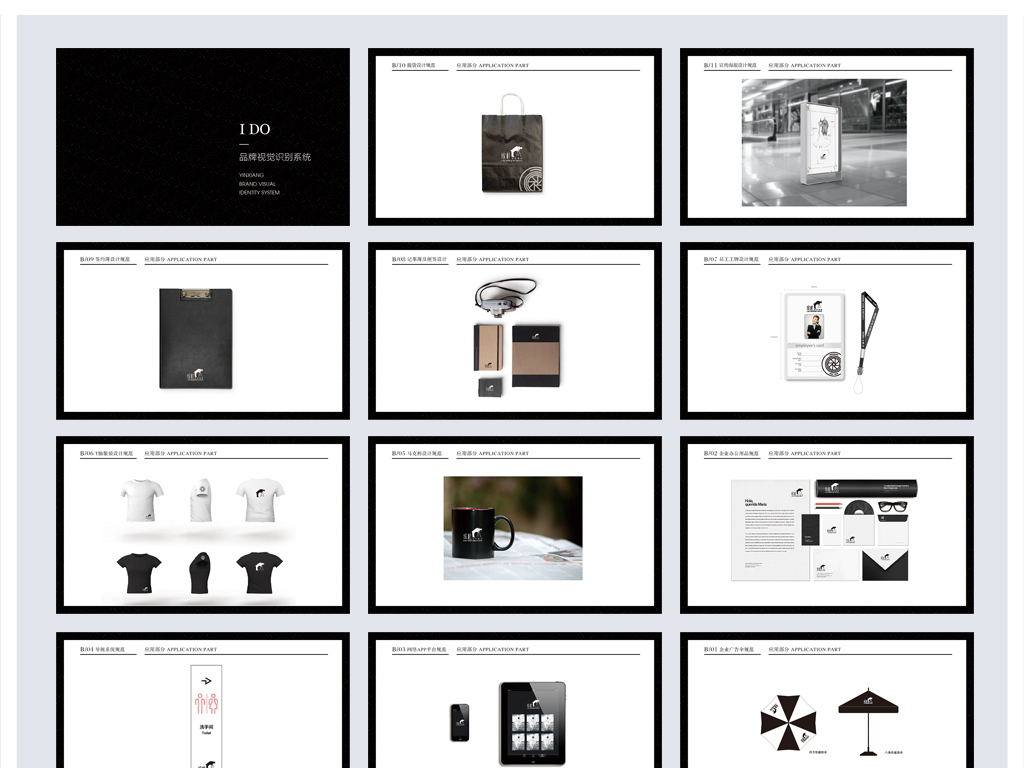Click the iPad mockup image

pos(532,724)
